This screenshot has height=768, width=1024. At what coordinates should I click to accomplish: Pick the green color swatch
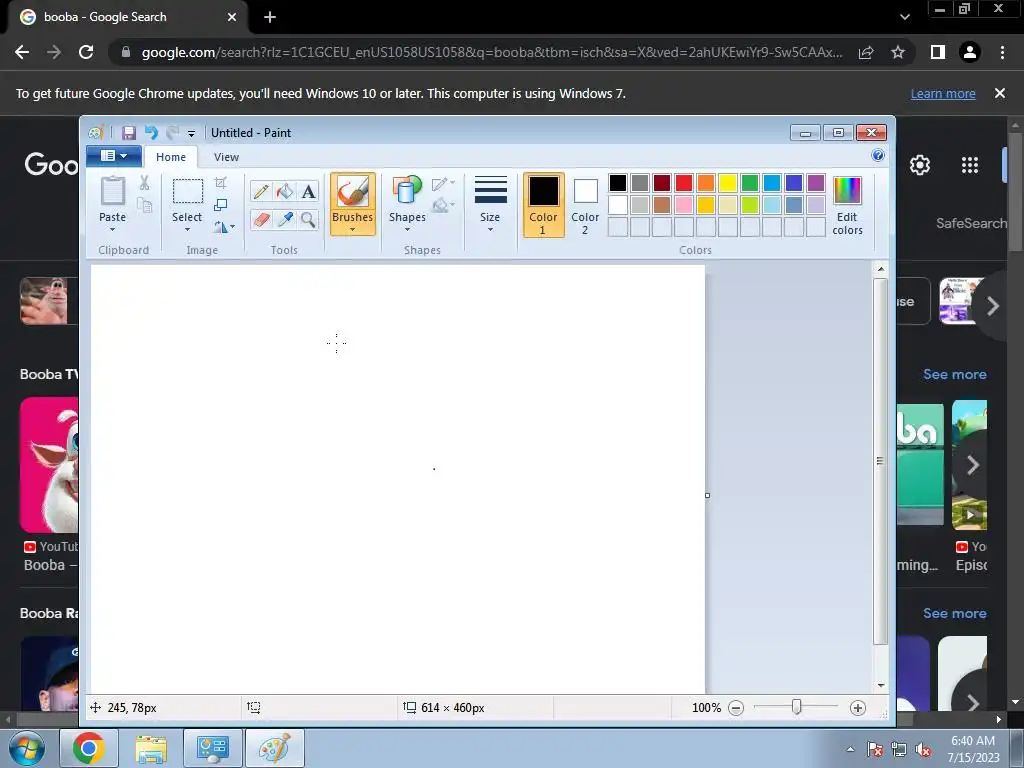750,183
